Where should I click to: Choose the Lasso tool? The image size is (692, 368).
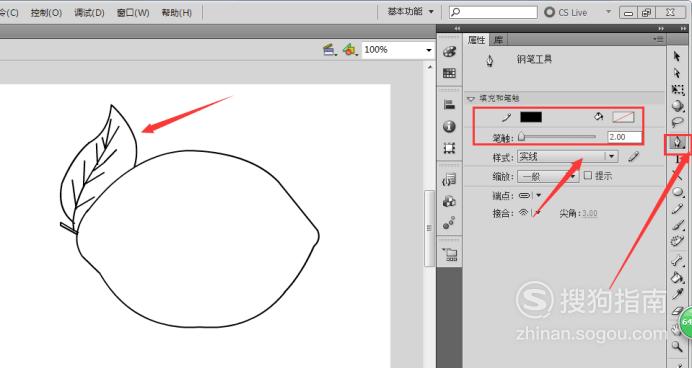677,122
